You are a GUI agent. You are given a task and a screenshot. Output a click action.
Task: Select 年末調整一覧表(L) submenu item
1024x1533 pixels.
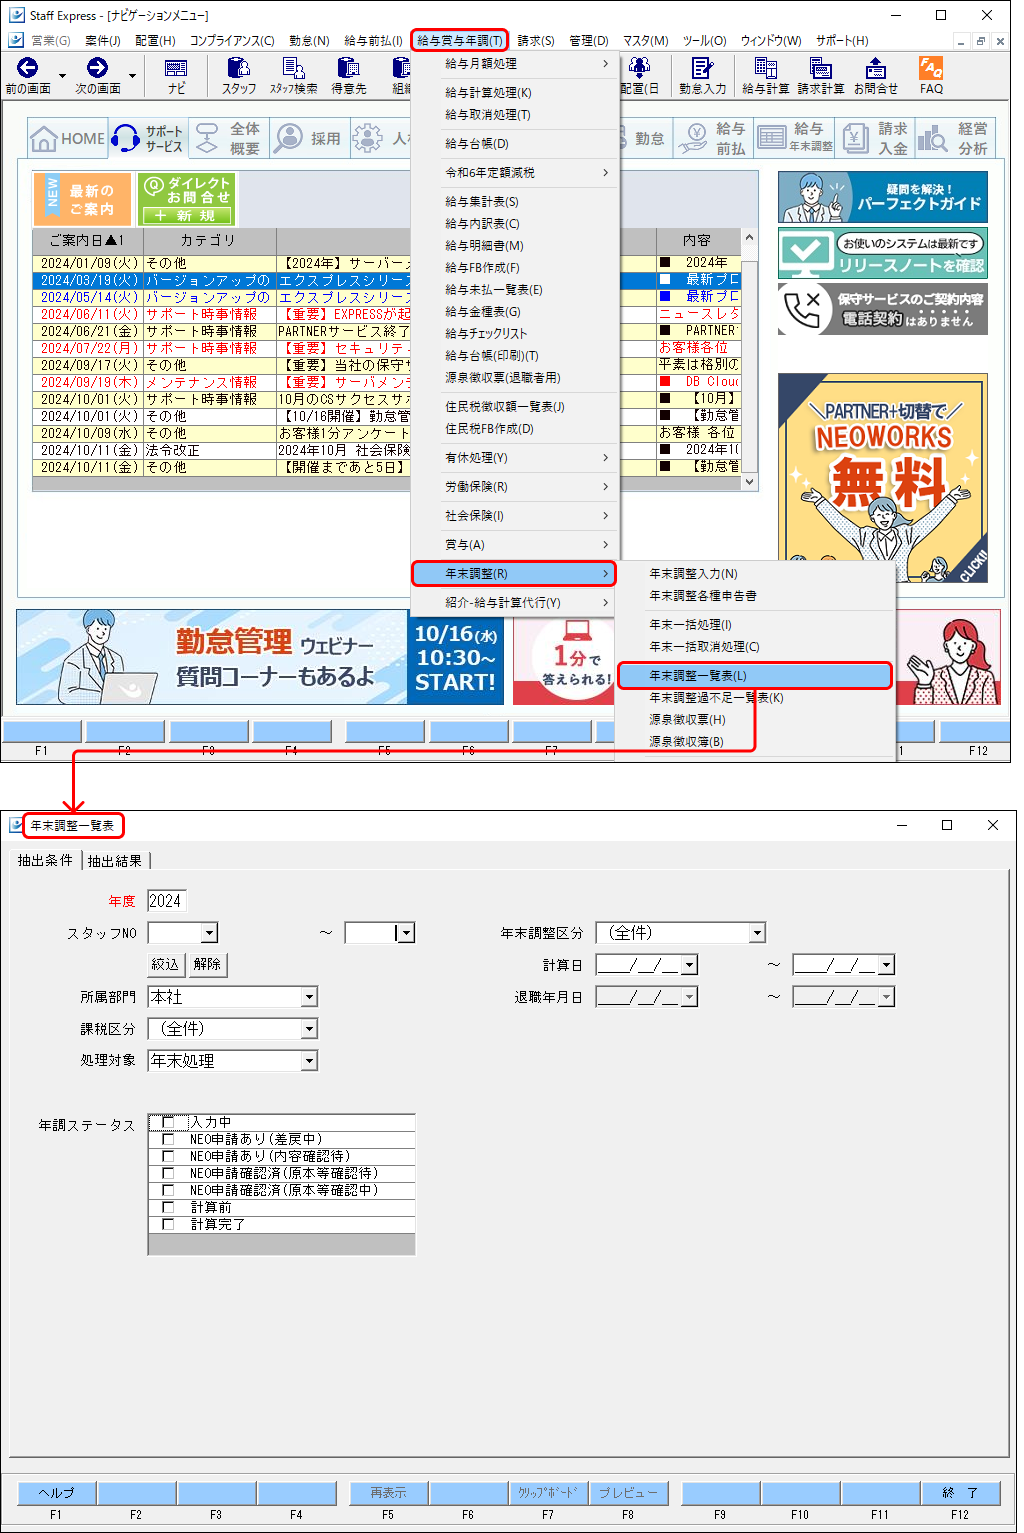(x=754, y=676)
